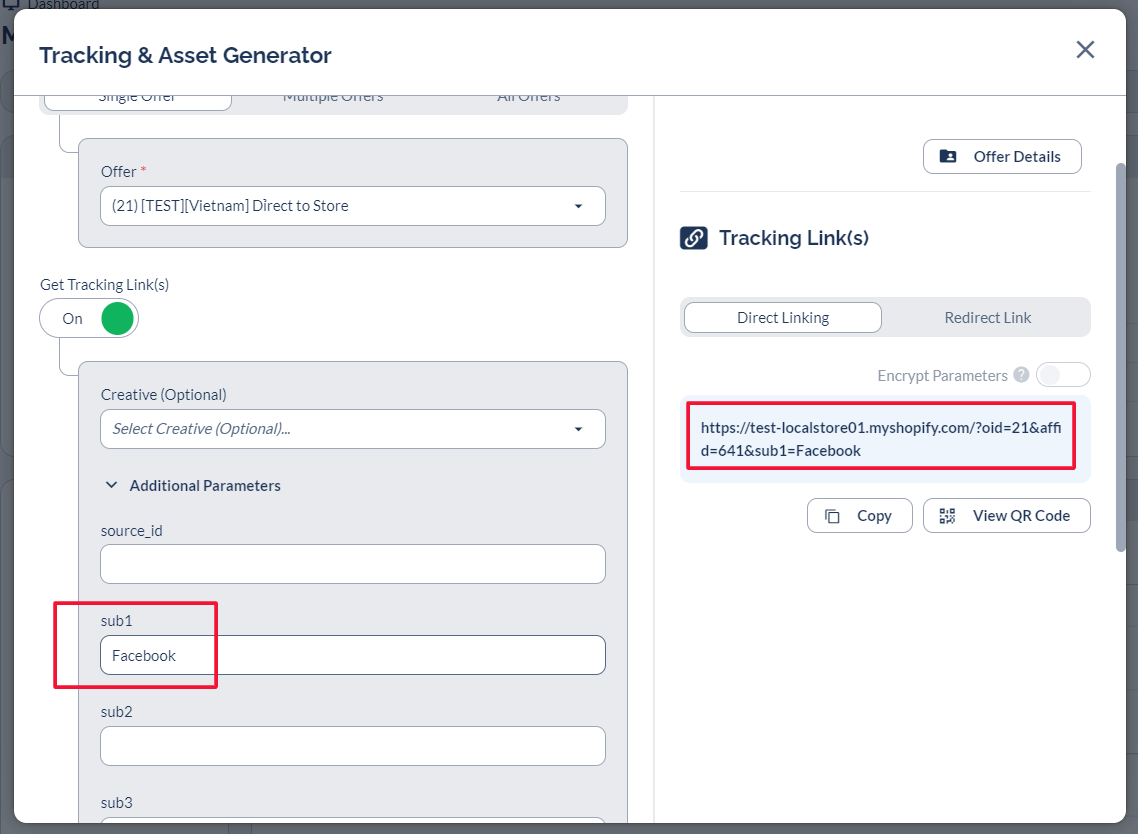Click the Encrypt Parameters help icon

click(1021, 375)
